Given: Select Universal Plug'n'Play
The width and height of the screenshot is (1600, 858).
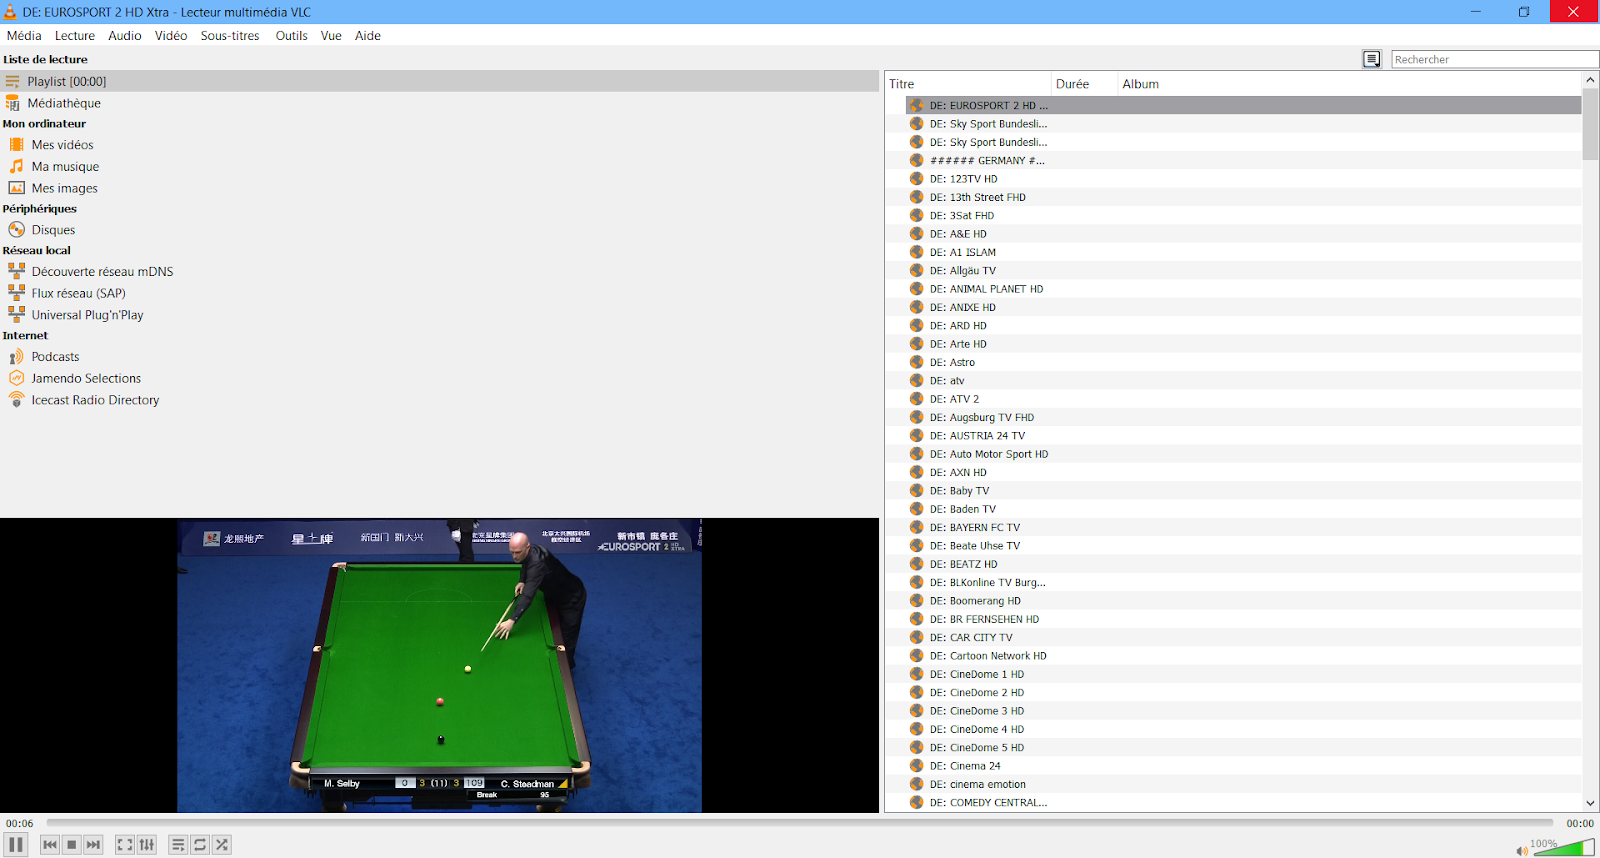Looking at the screenshot, I should (87, 315).
